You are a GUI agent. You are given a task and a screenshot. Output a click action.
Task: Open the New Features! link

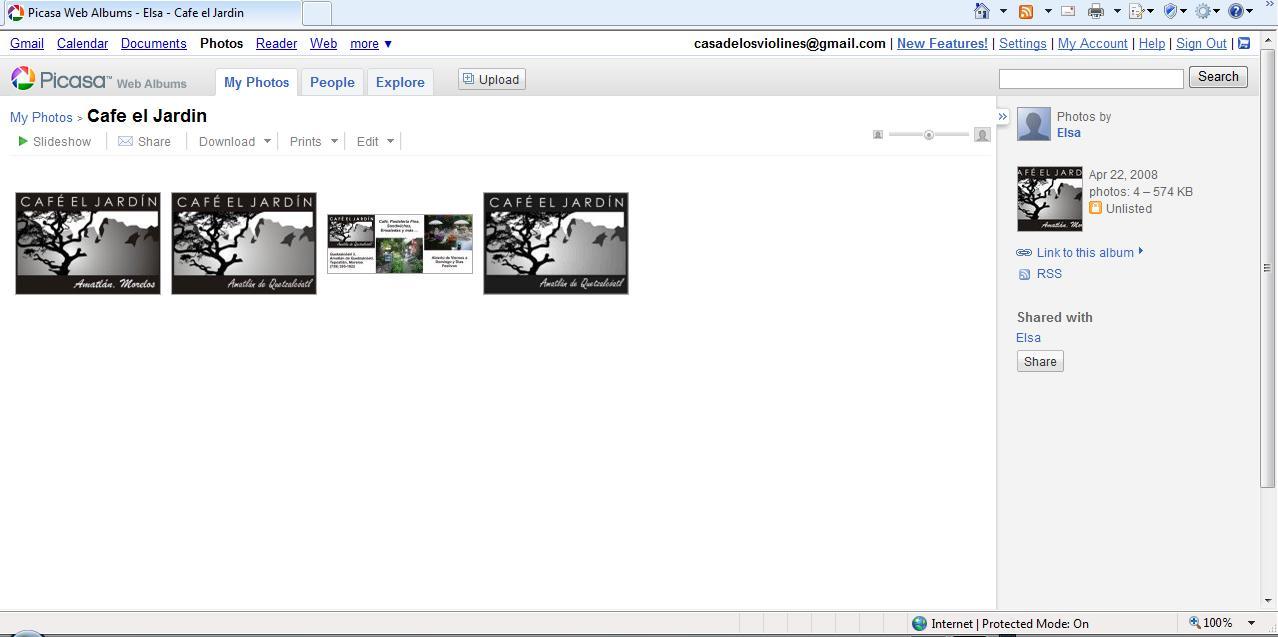[x=941, y=43]
